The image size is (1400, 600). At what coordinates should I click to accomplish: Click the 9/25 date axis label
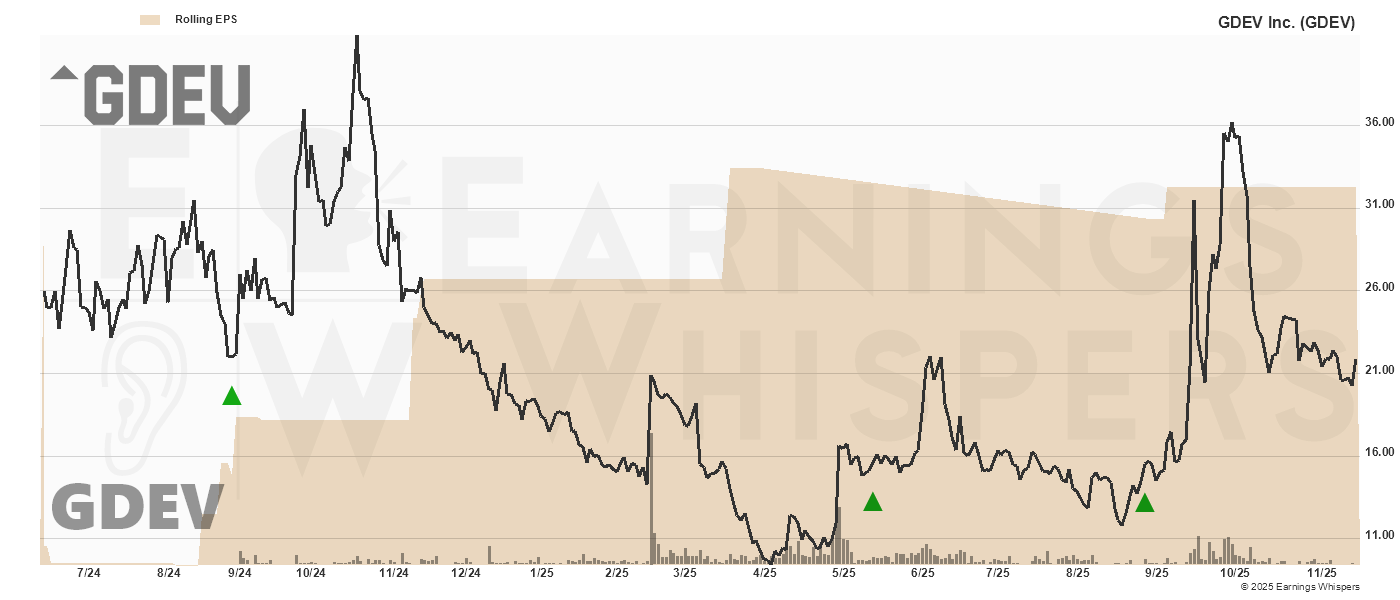(1156, 573)
